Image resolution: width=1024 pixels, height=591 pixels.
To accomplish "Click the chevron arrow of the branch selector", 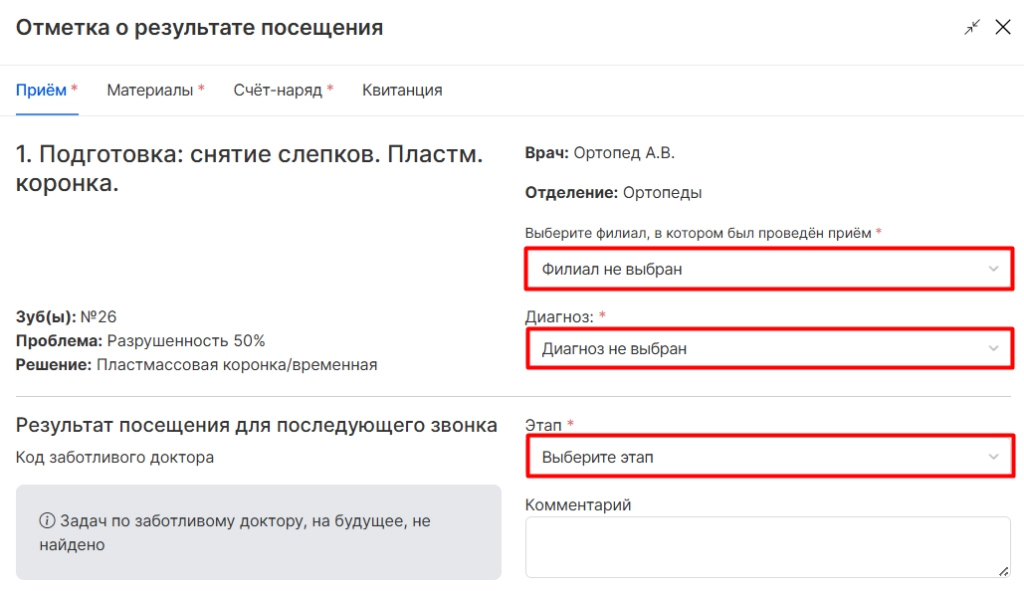I will click(993, 269).
